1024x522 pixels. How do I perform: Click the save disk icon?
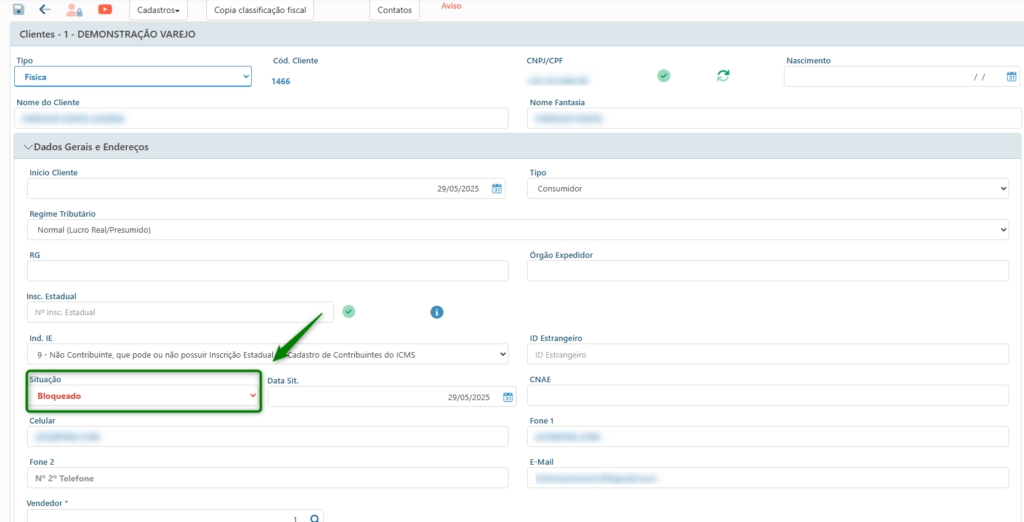tap(18, 9)
